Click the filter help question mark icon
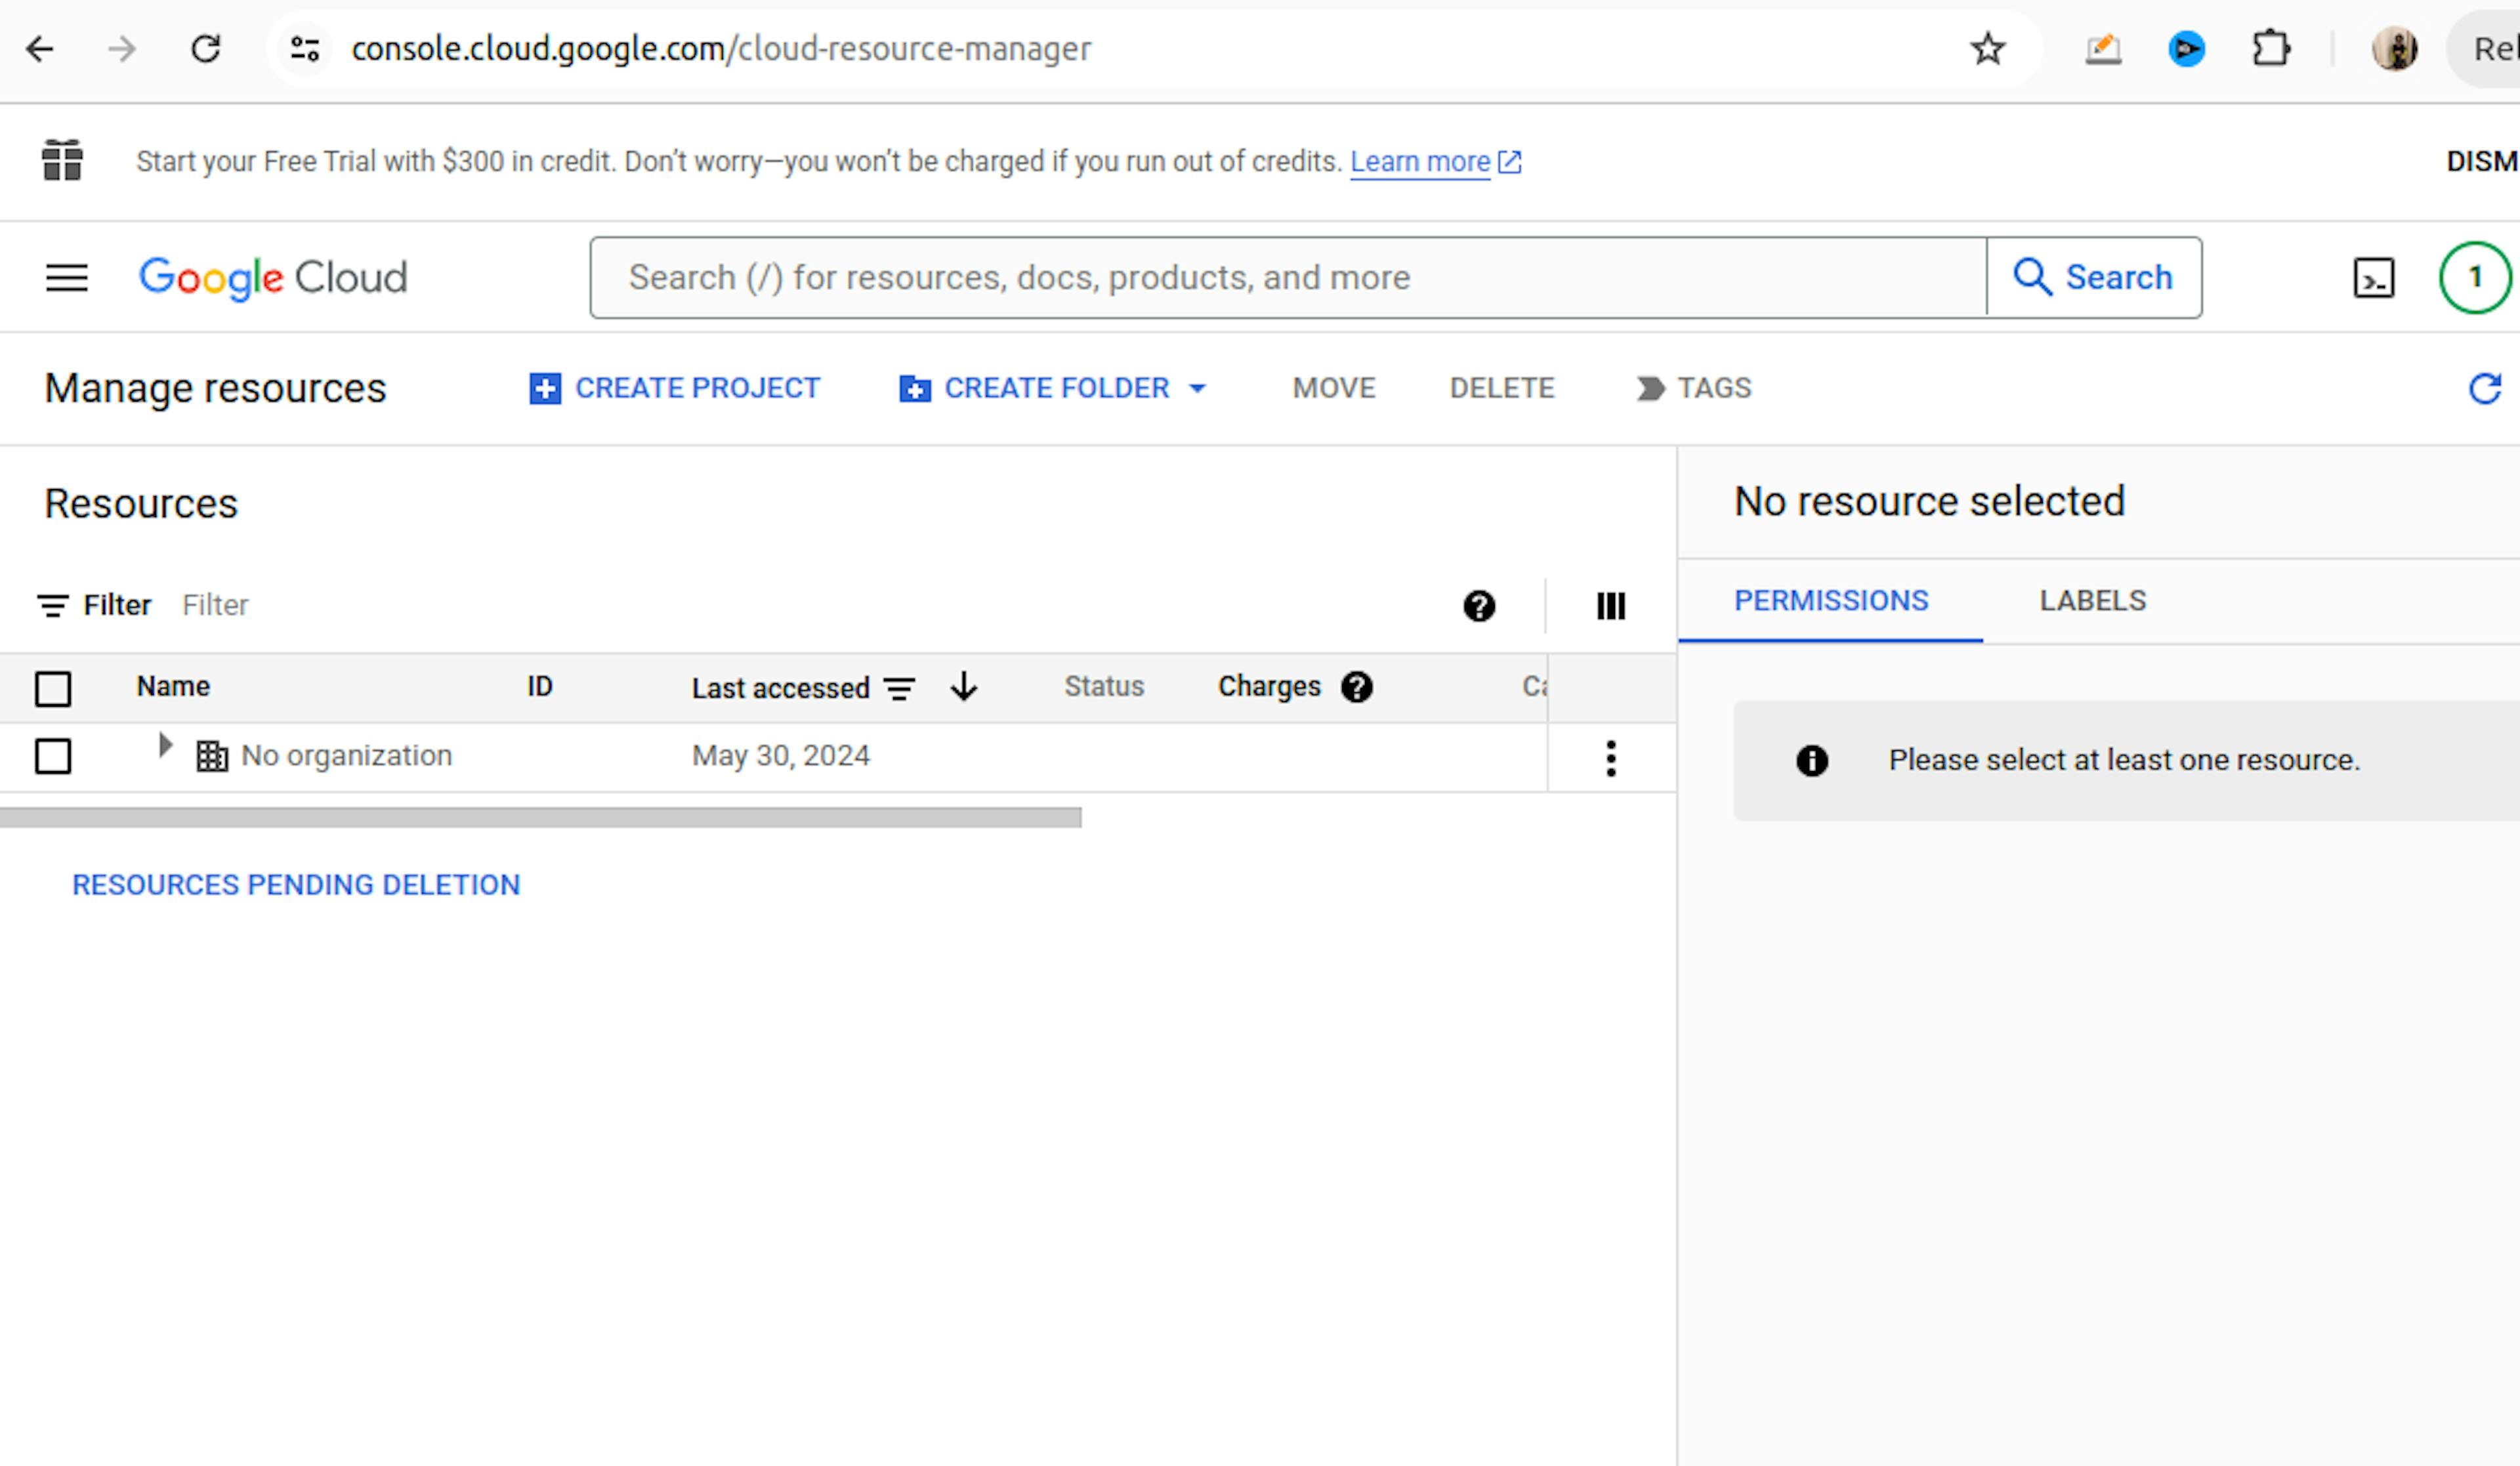 pyautogui.click(x=1479, y=606)
